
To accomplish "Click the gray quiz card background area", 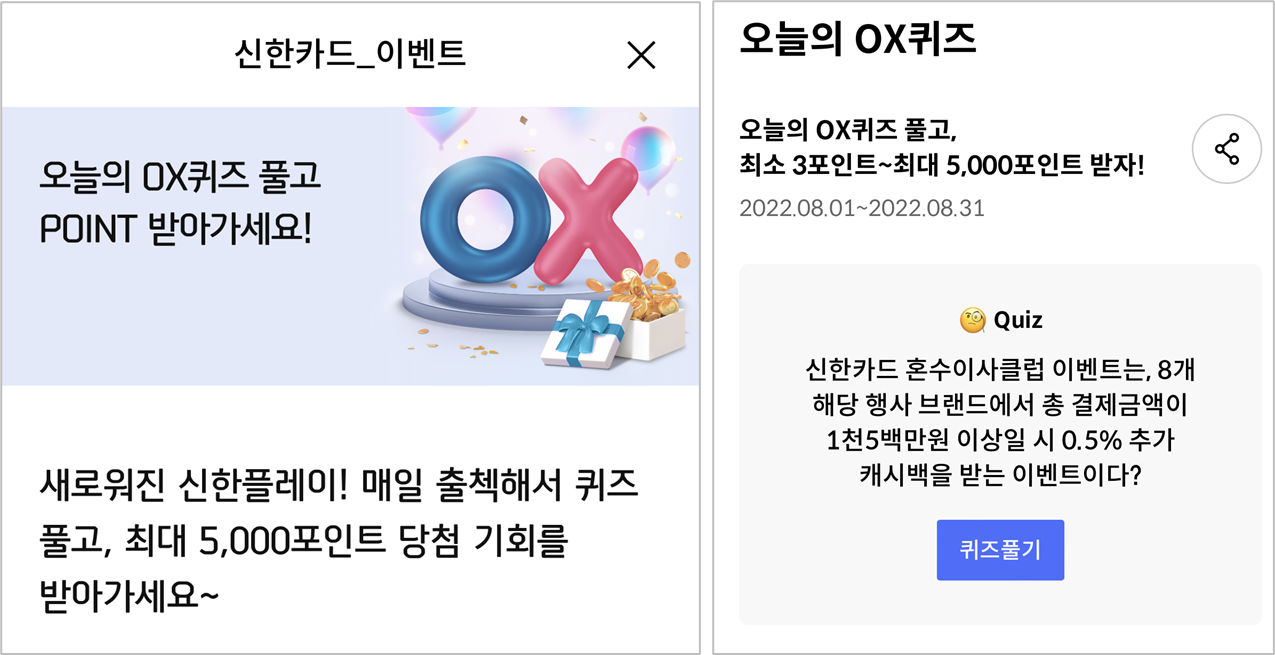I will tap(1000, 444).
